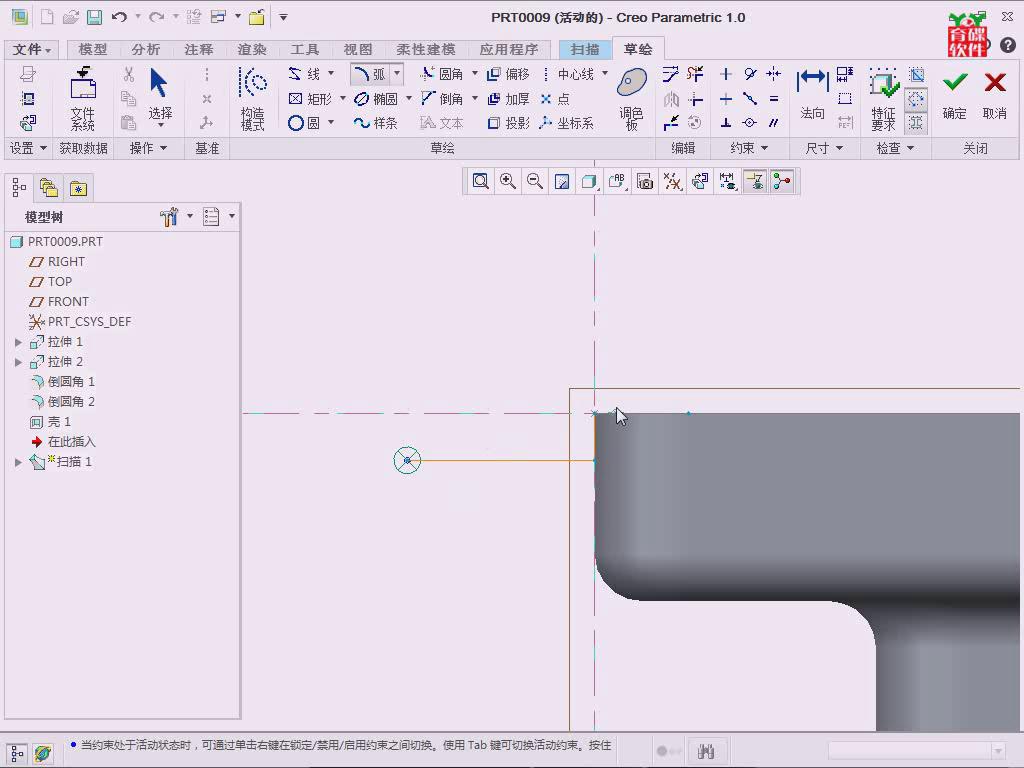Viewport: 1024px width, 768px height.
Task: Switch to the 渲染 tab
Action: (x=252, y=50)
